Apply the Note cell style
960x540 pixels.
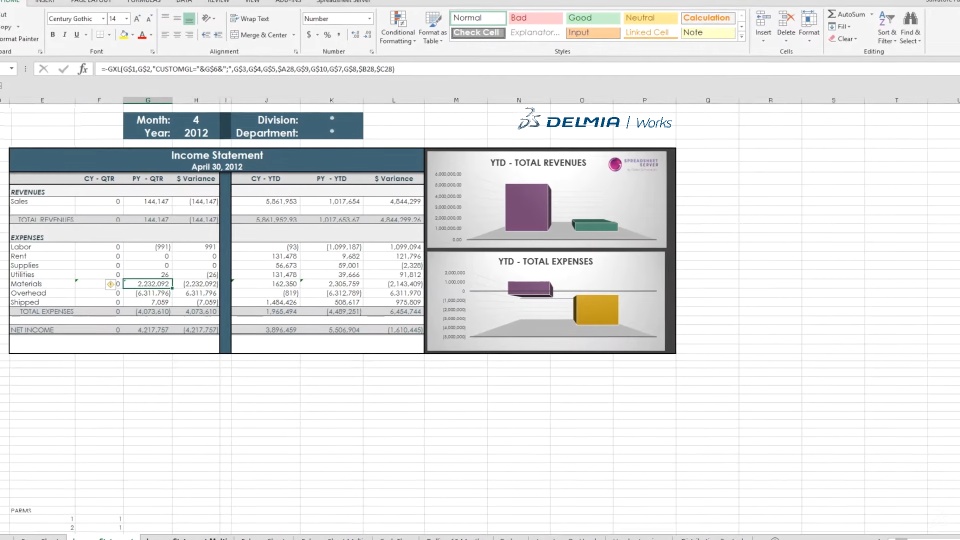click(707, 32)
